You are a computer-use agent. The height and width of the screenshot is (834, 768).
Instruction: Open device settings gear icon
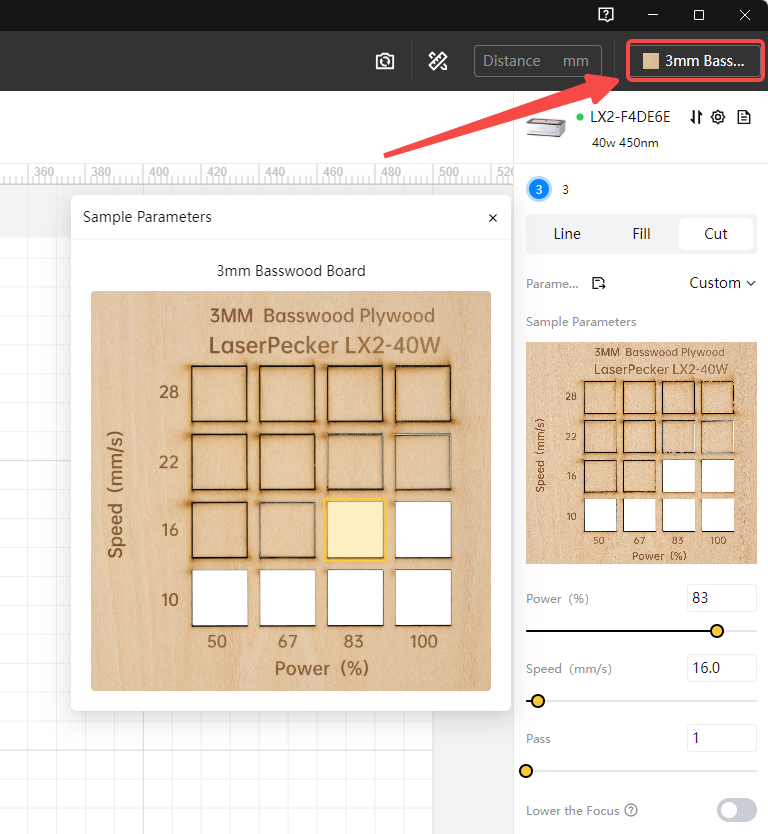[718, 117]
